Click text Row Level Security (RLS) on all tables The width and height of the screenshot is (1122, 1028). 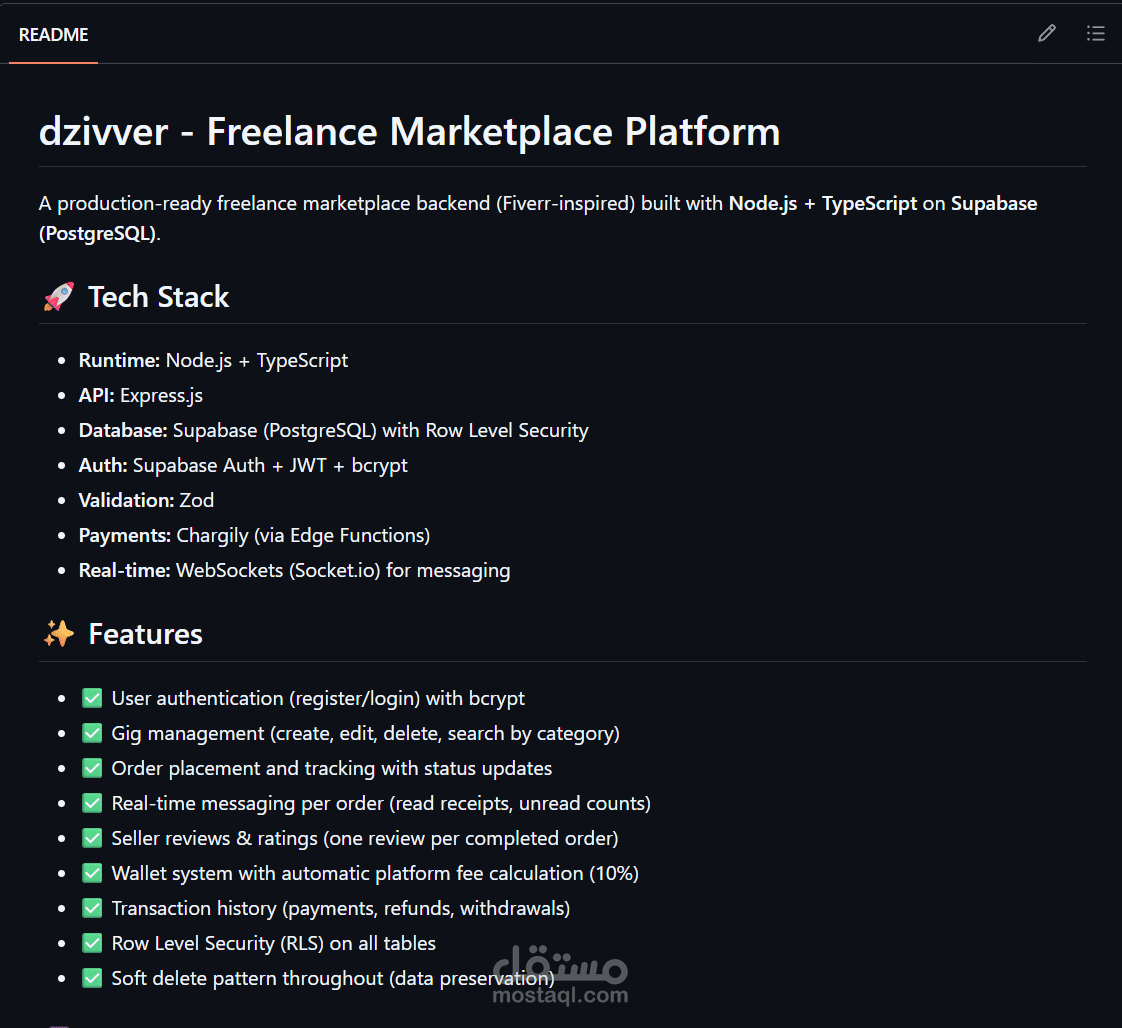tap(273, 944)
